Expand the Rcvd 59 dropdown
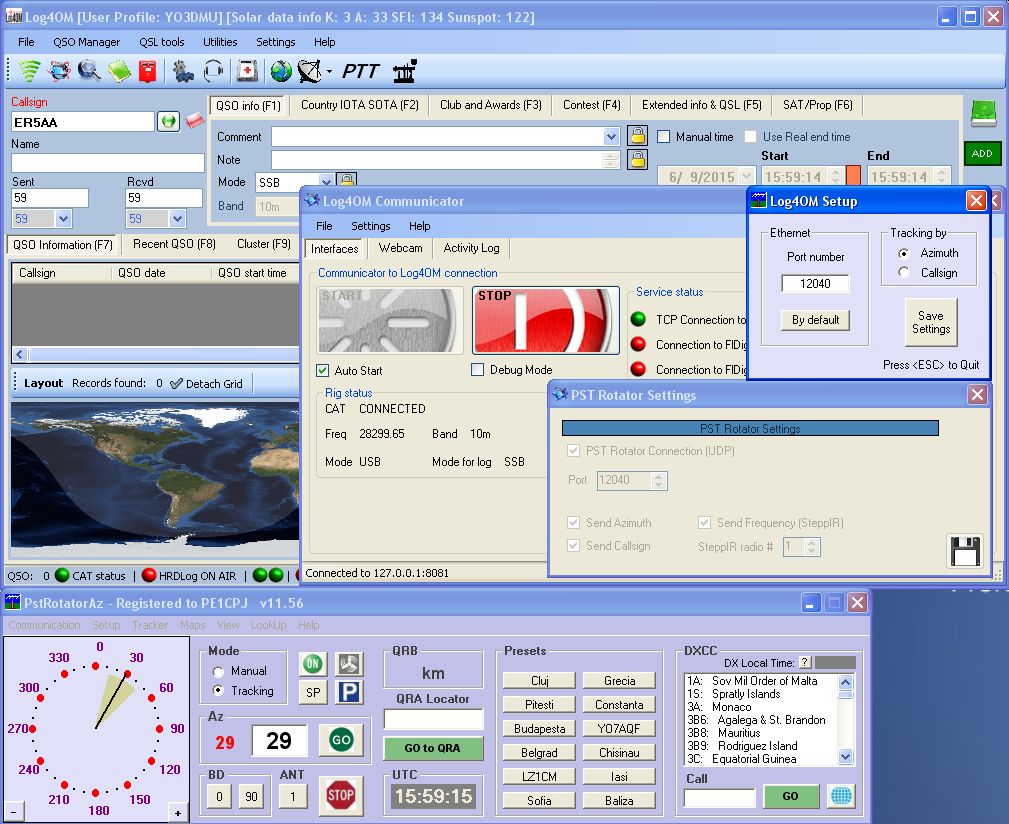Viewport: 1009px width, 824px height. (178, 219)
